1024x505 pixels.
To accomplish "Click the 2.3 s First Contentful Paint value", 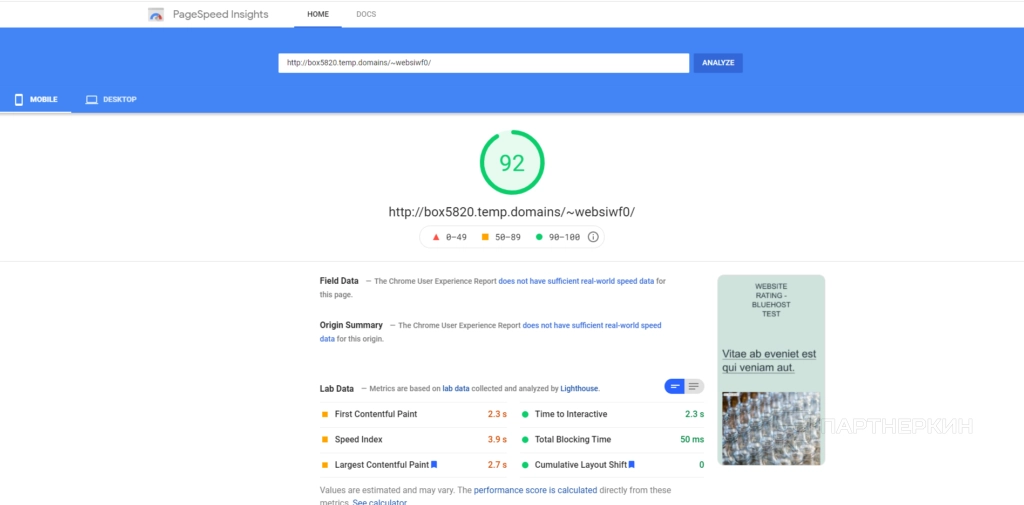I will (x=497, y=414).
